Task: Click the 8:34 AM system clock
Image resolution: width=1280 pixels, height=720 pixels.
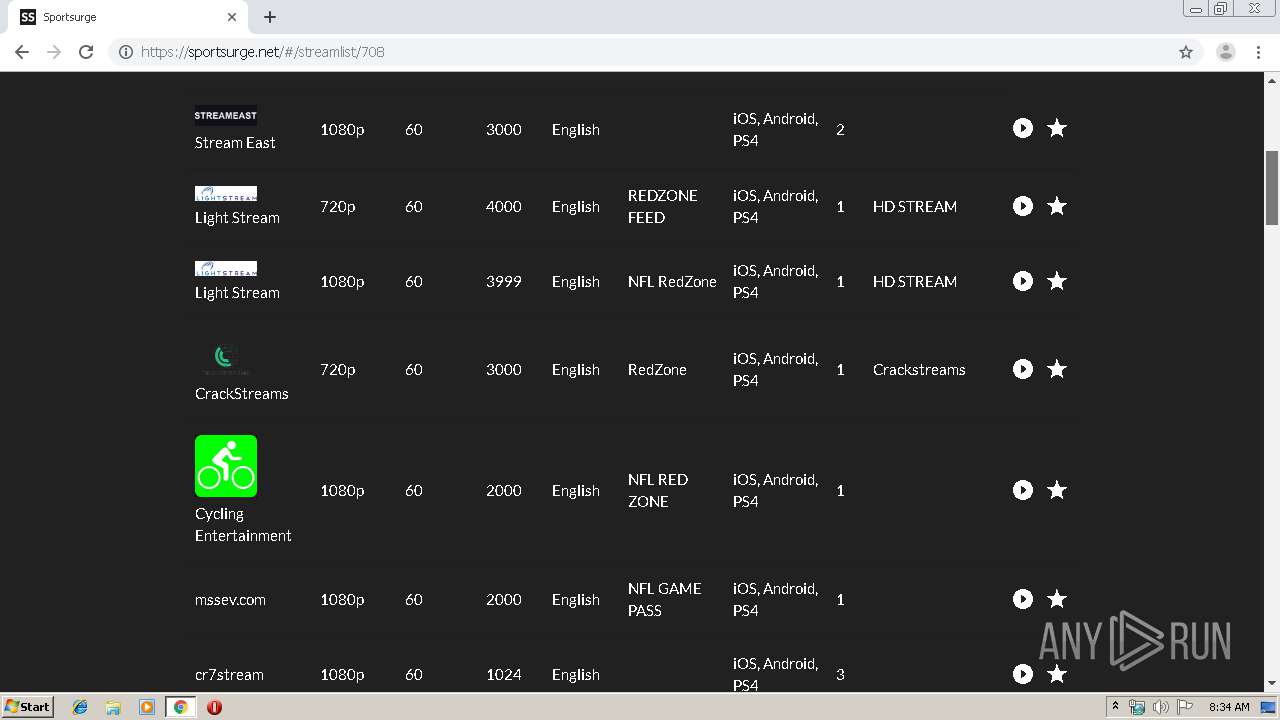Action: tap(1229, 707)
